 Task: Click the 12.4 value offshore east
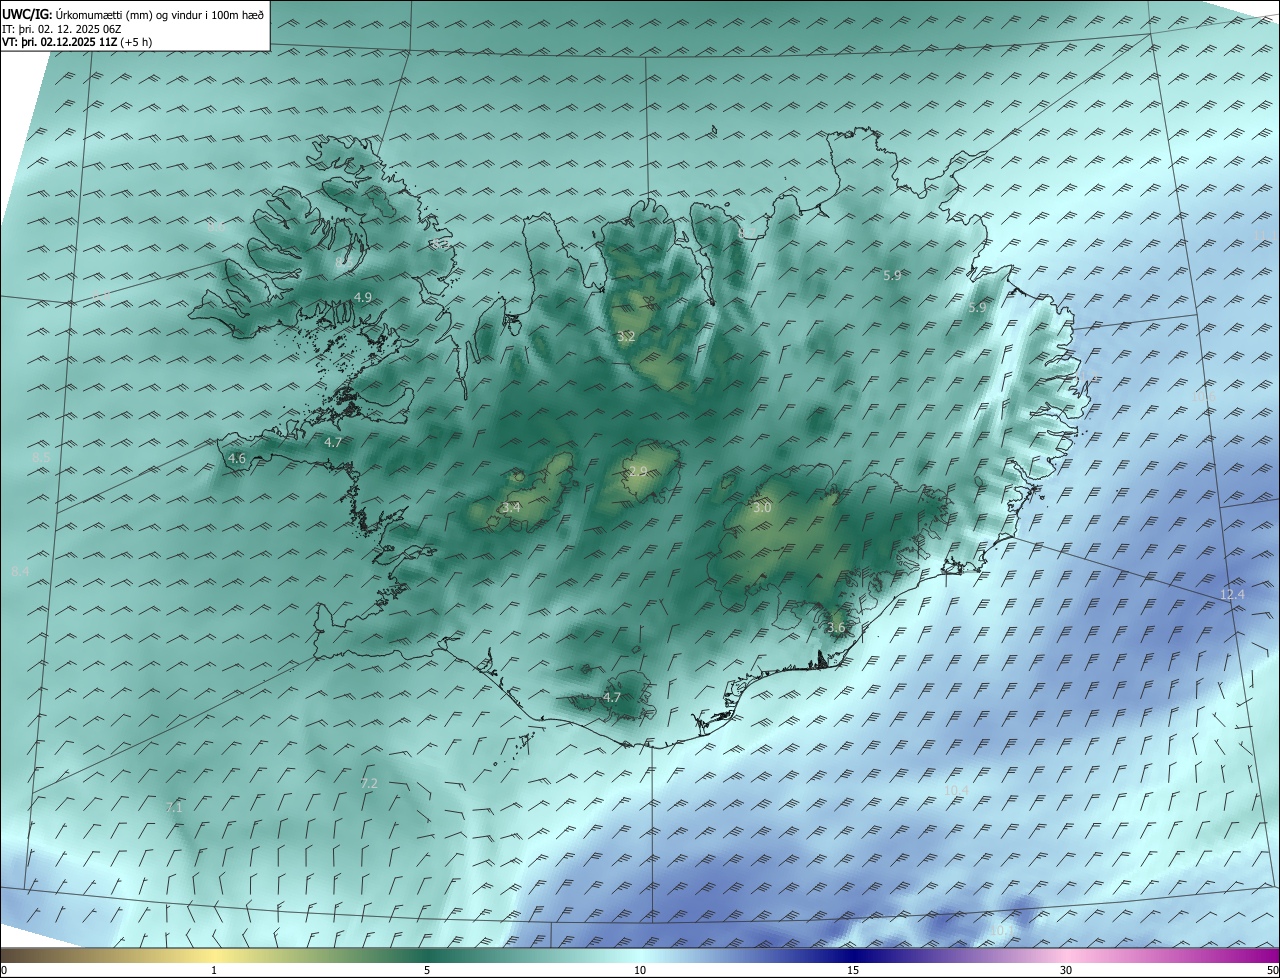[x=1232, y=595]
